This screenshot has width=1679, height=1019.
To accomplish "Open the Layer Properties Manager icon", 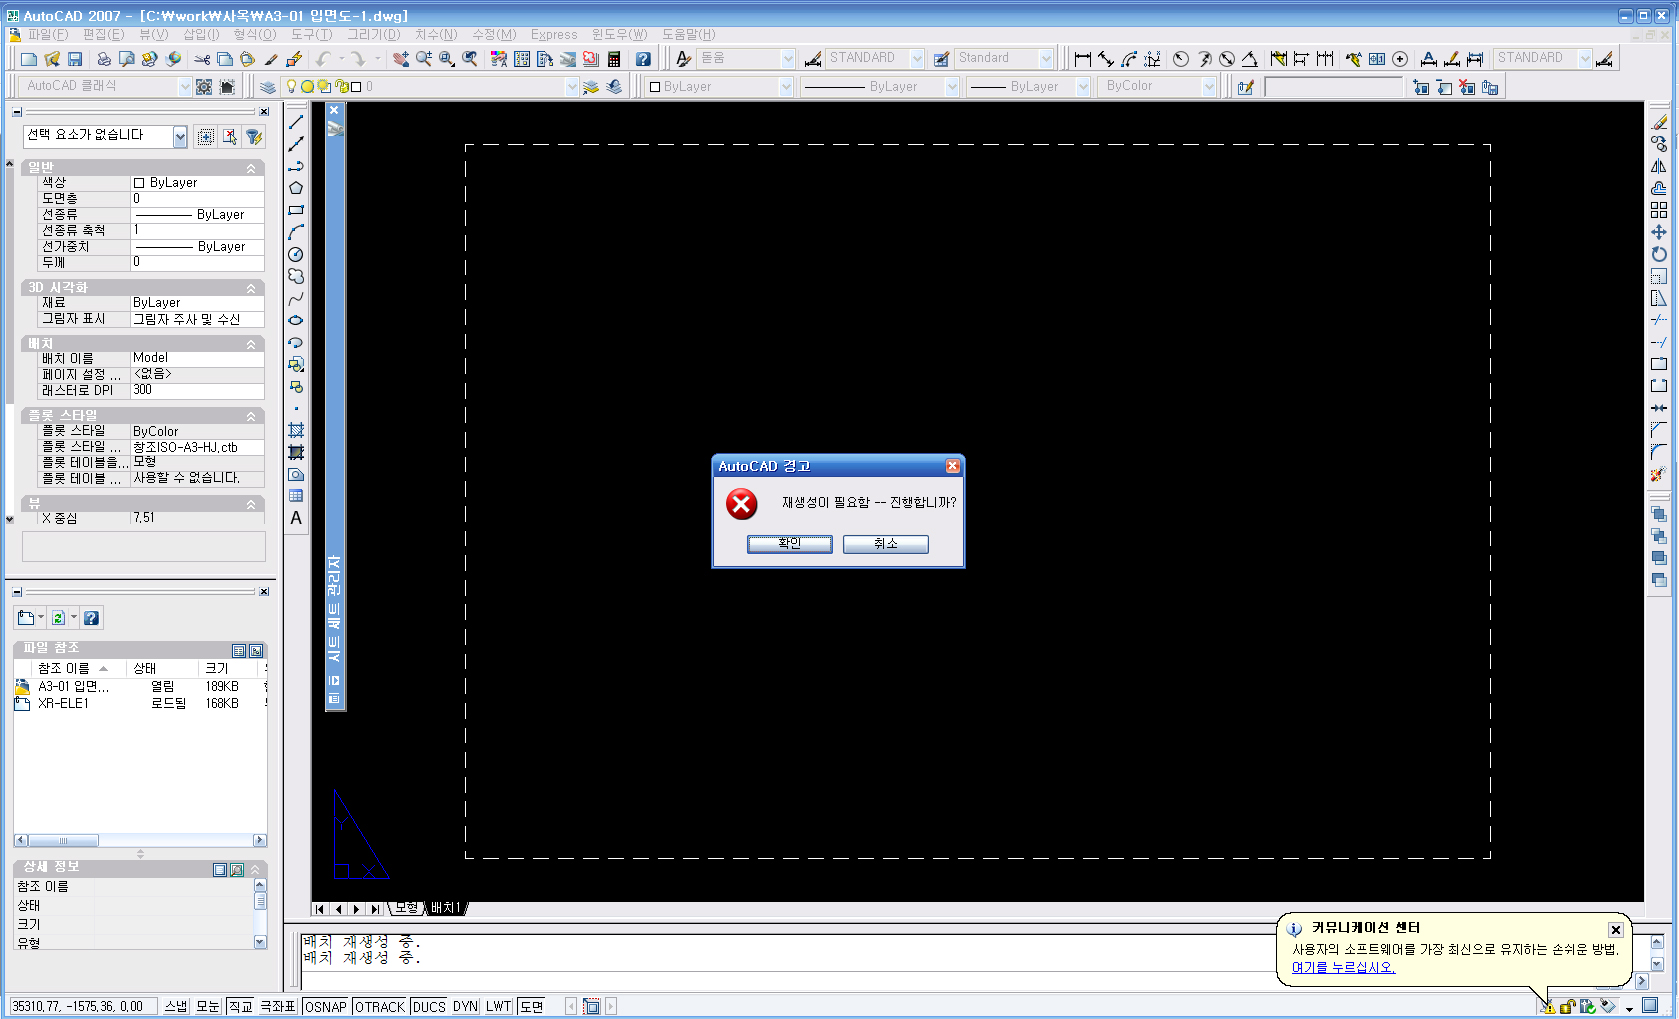I will point(267,87).
